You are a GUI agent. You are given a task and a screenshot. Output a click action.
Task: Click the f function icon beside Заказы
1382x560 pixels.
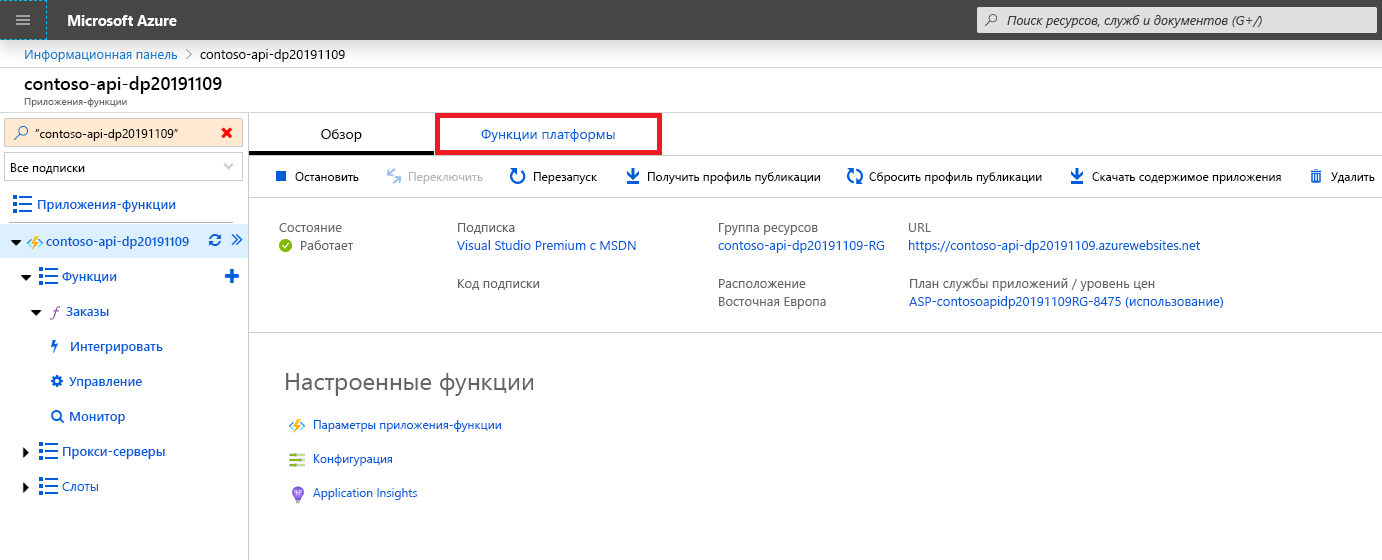pos(55,312)
